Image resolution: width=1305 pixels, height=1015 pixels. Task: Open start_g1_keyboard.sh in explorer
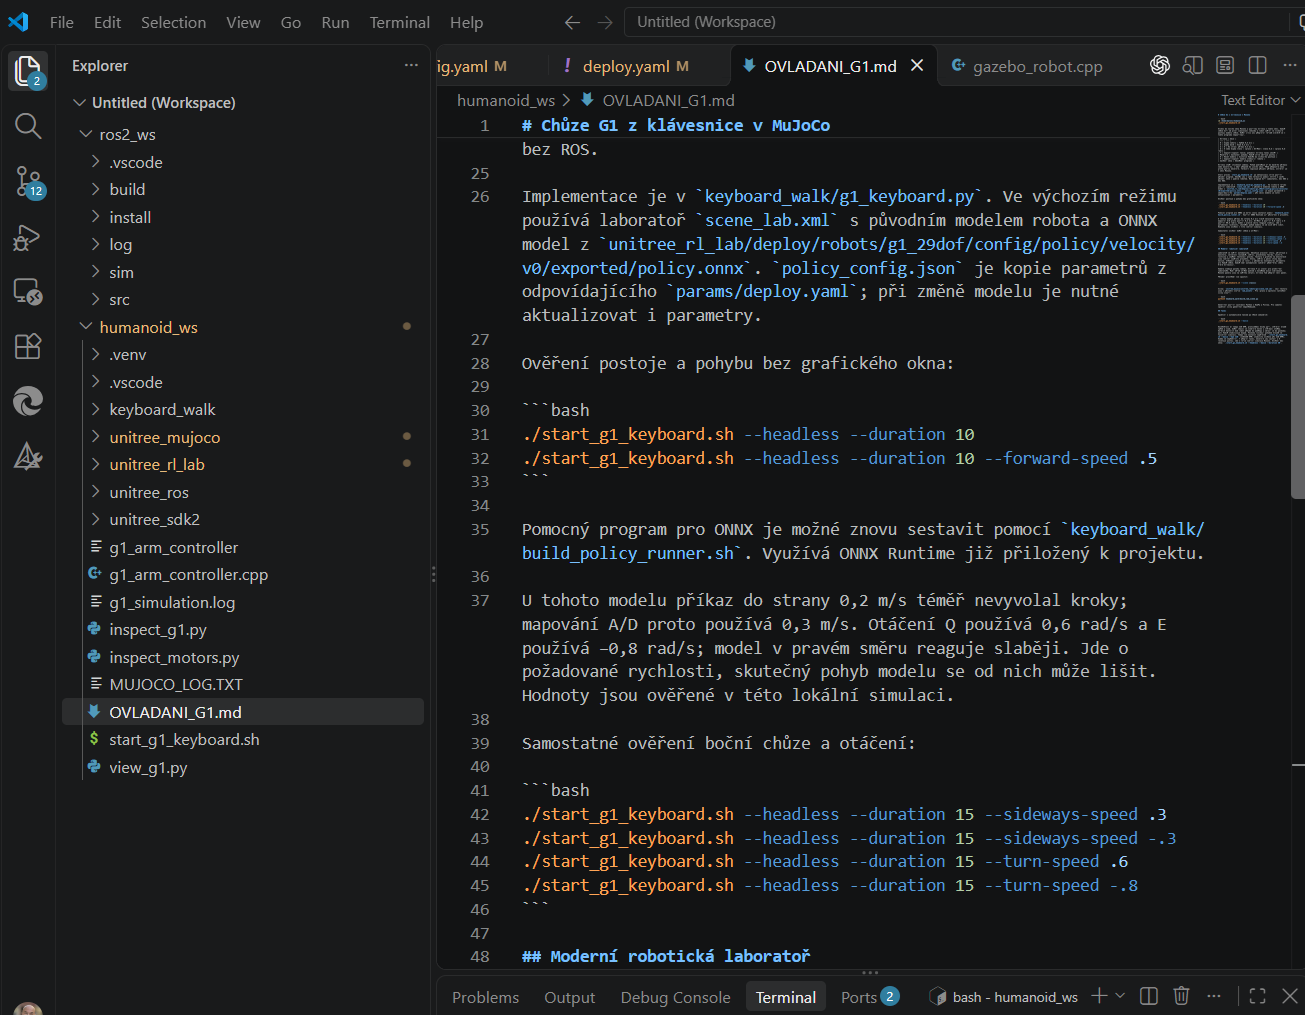pyautogui.click(x=242, y=739)
